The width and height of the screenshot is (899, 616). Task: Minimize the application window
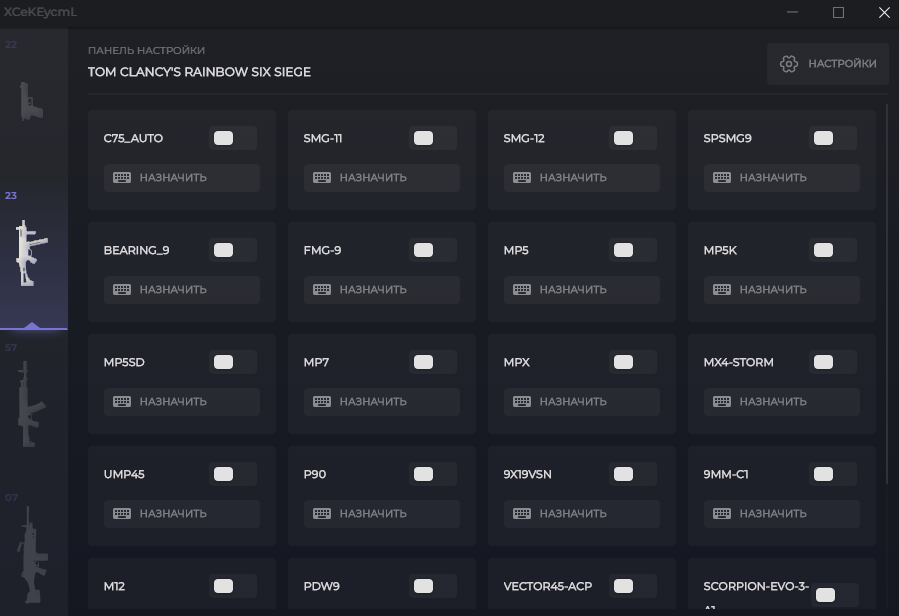point(792,13)
